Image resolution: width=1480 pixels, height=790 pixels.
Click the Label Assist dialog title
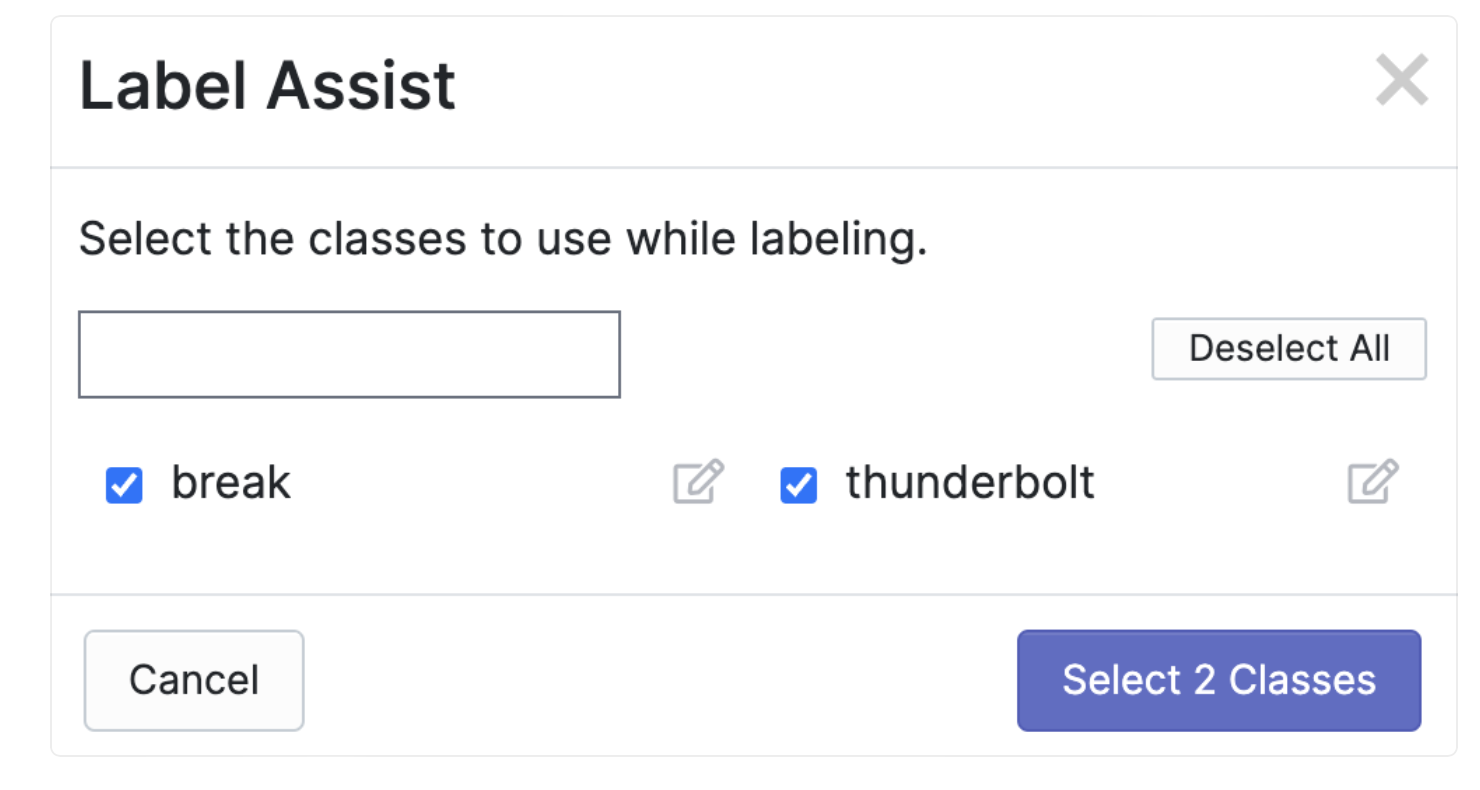click(267, 85)
